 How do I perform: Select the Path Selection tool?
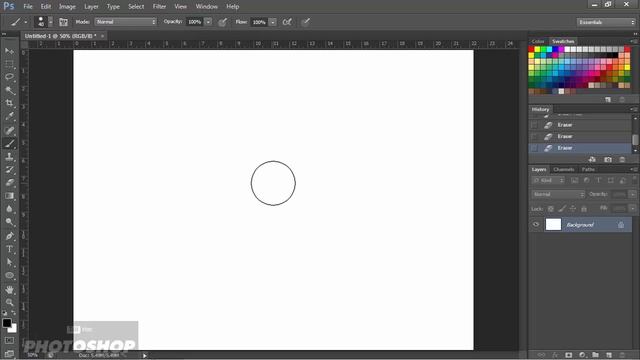click(9, 262)
